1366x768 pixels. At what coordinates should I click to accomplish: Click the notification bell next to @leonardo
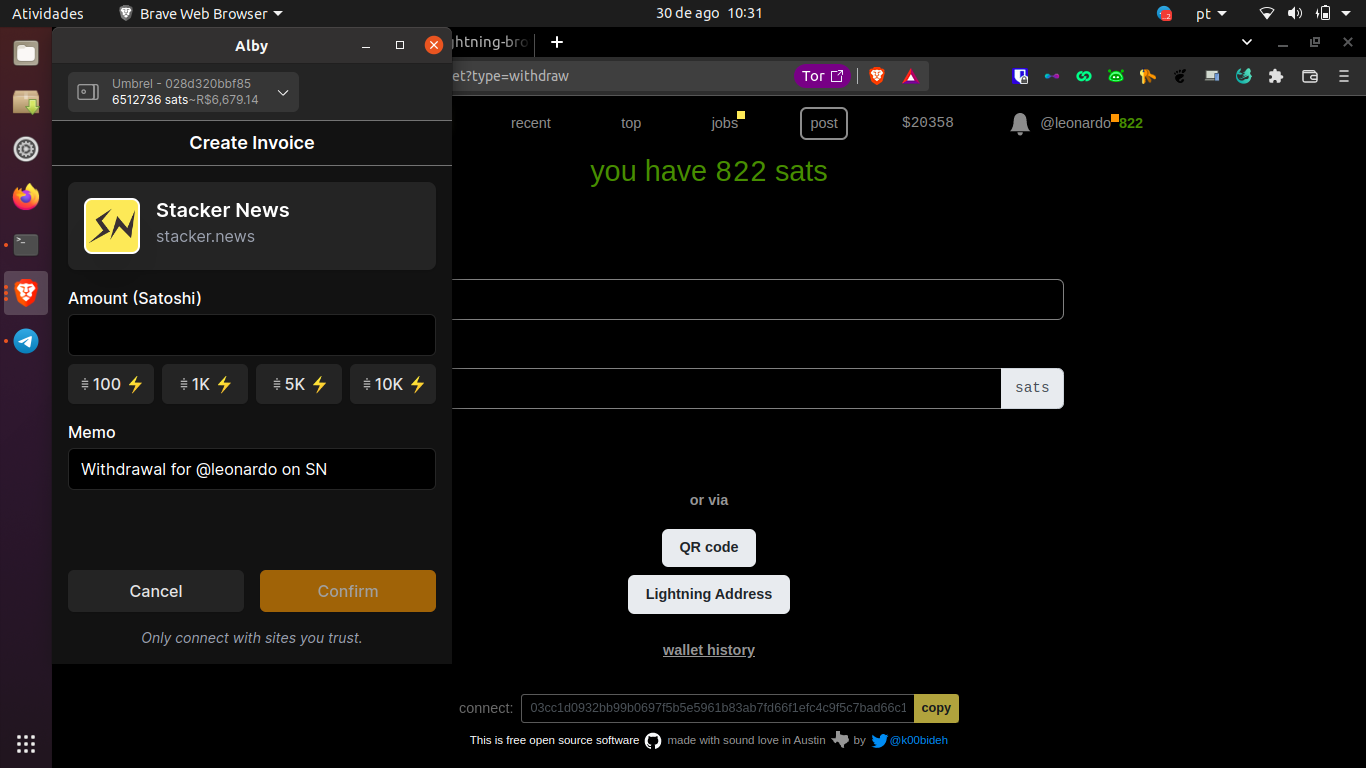tap(1019, 123)
